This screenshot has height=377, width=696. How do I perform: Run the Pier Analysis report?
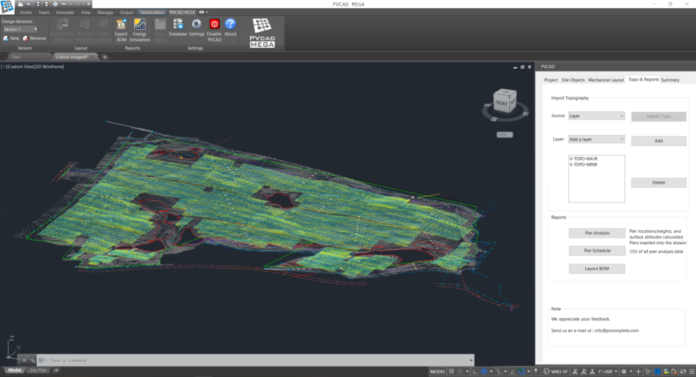[597, 233]
